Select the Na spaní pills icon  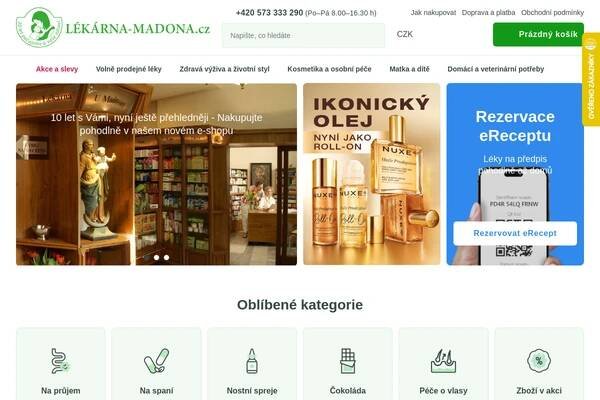(156, 361)
